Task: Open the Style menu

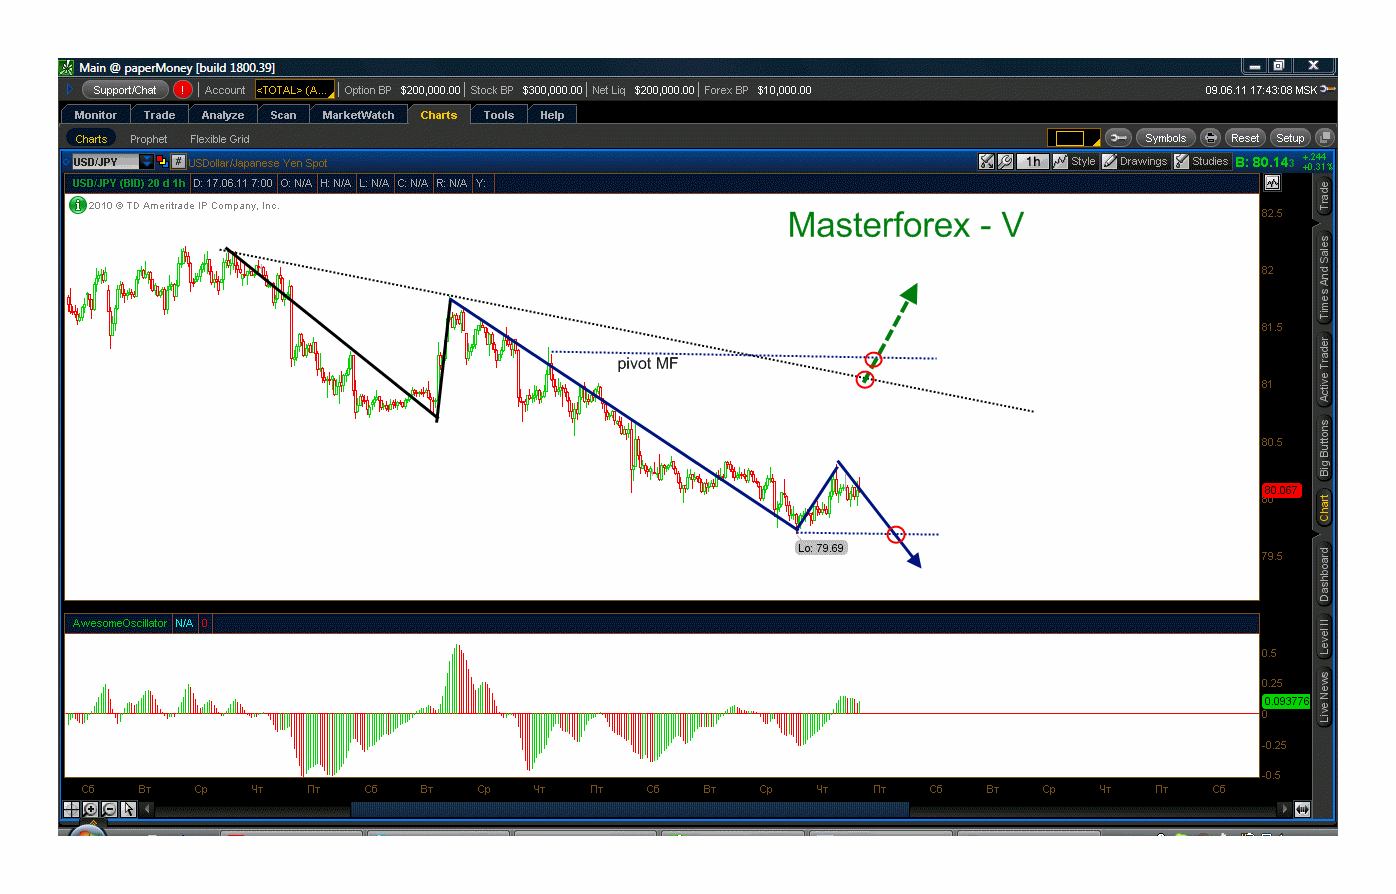Action: tap(1075, 161)
